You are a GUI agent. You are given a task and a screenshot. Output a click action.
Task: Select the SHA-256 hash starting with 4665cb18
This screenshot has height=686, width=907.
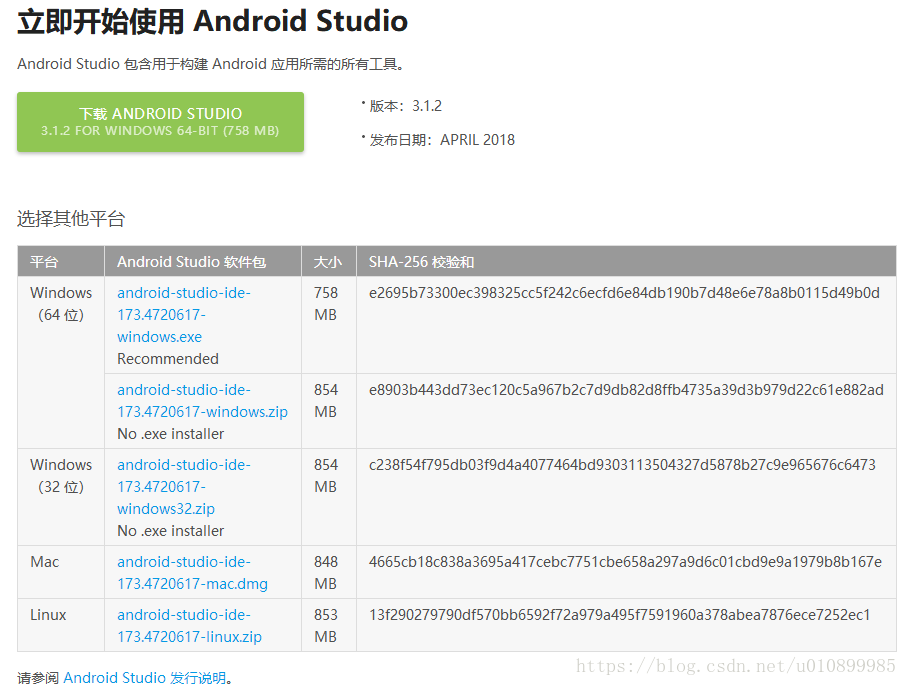point(625,562)
